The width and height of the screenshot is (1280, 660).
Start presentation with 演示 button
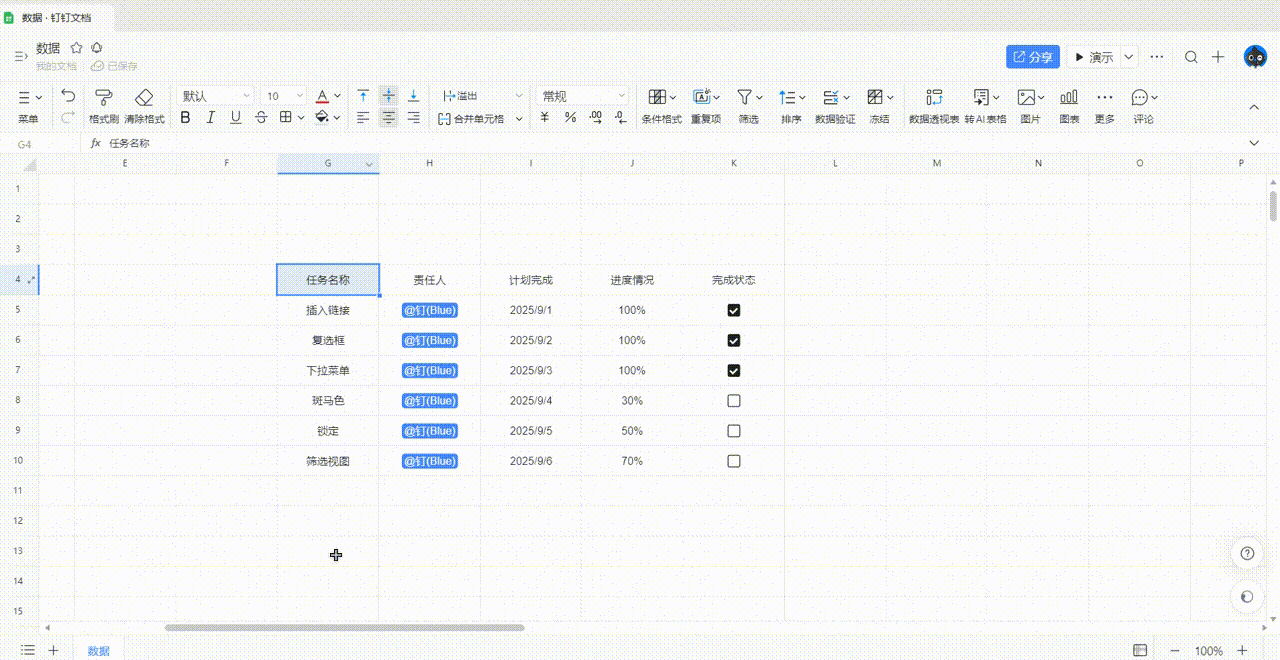[x=1093, y=57]
